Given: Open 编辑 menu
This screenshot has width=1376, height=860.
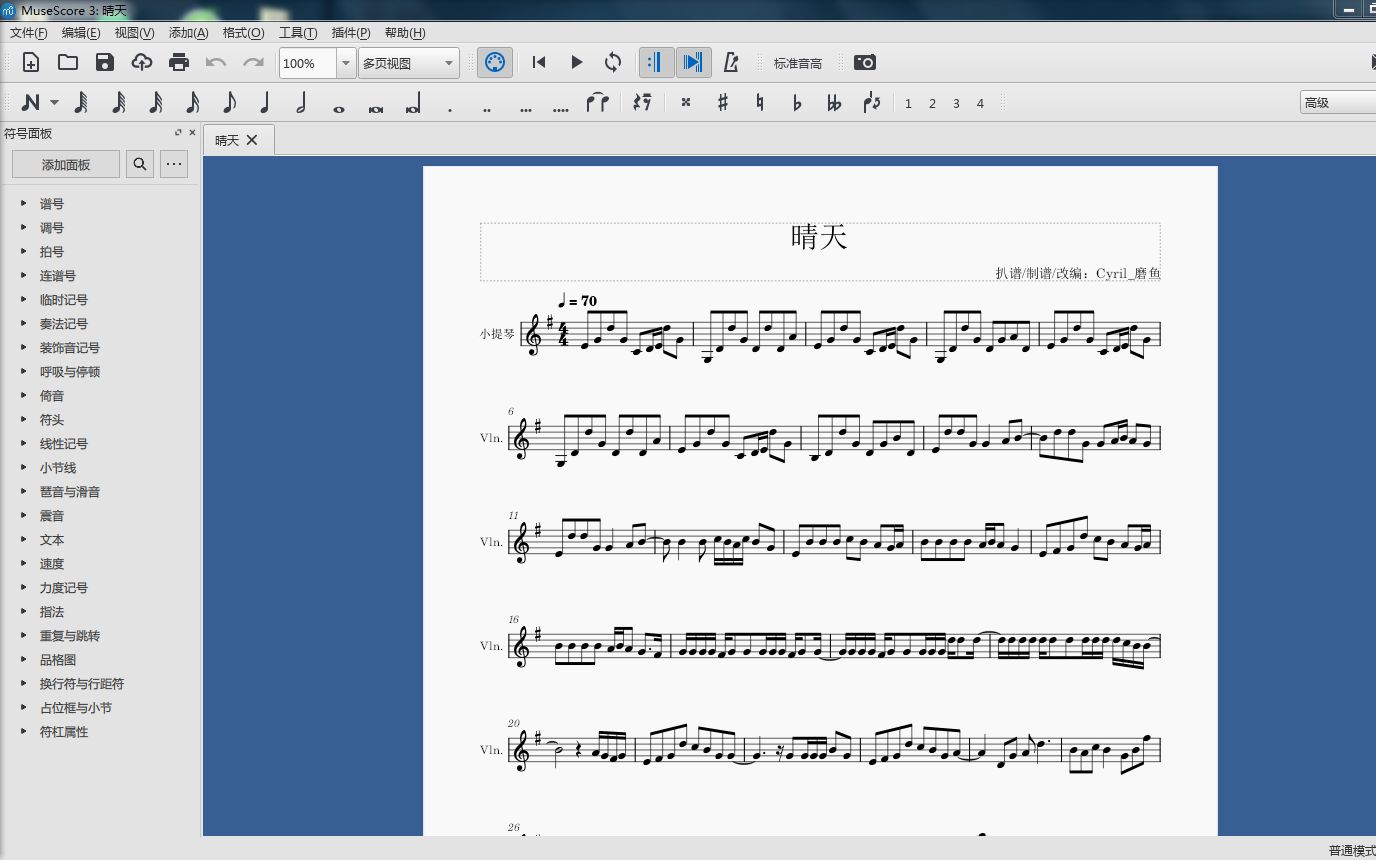Looking at the screenshot, I should pyautogui.click(x=81, y=33).
